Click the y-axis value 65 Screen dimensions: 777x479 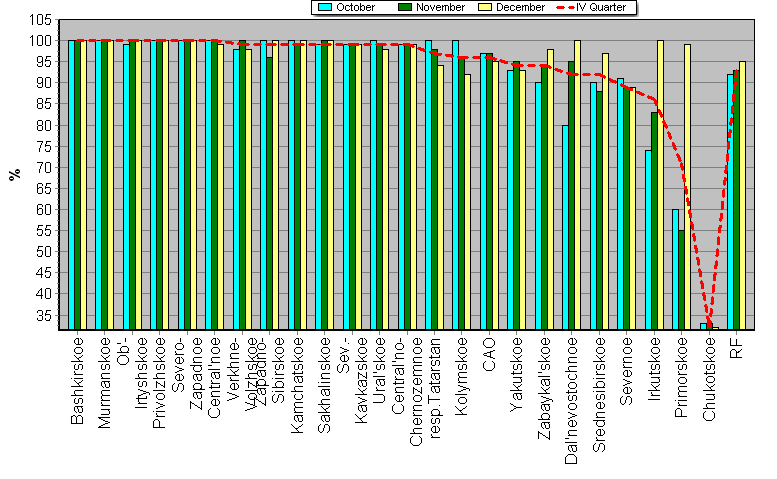click(x=43, y=189)
